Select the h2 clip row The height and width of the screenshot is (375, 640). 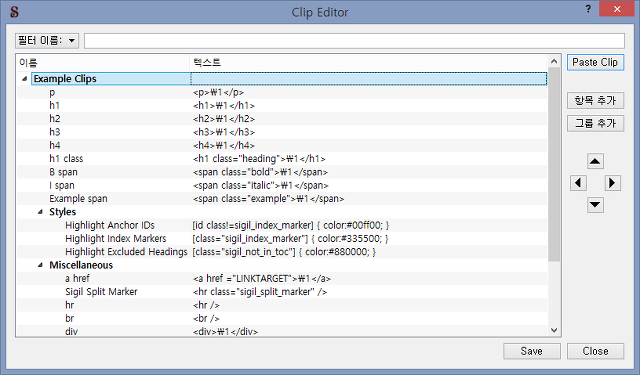(282, 119)
